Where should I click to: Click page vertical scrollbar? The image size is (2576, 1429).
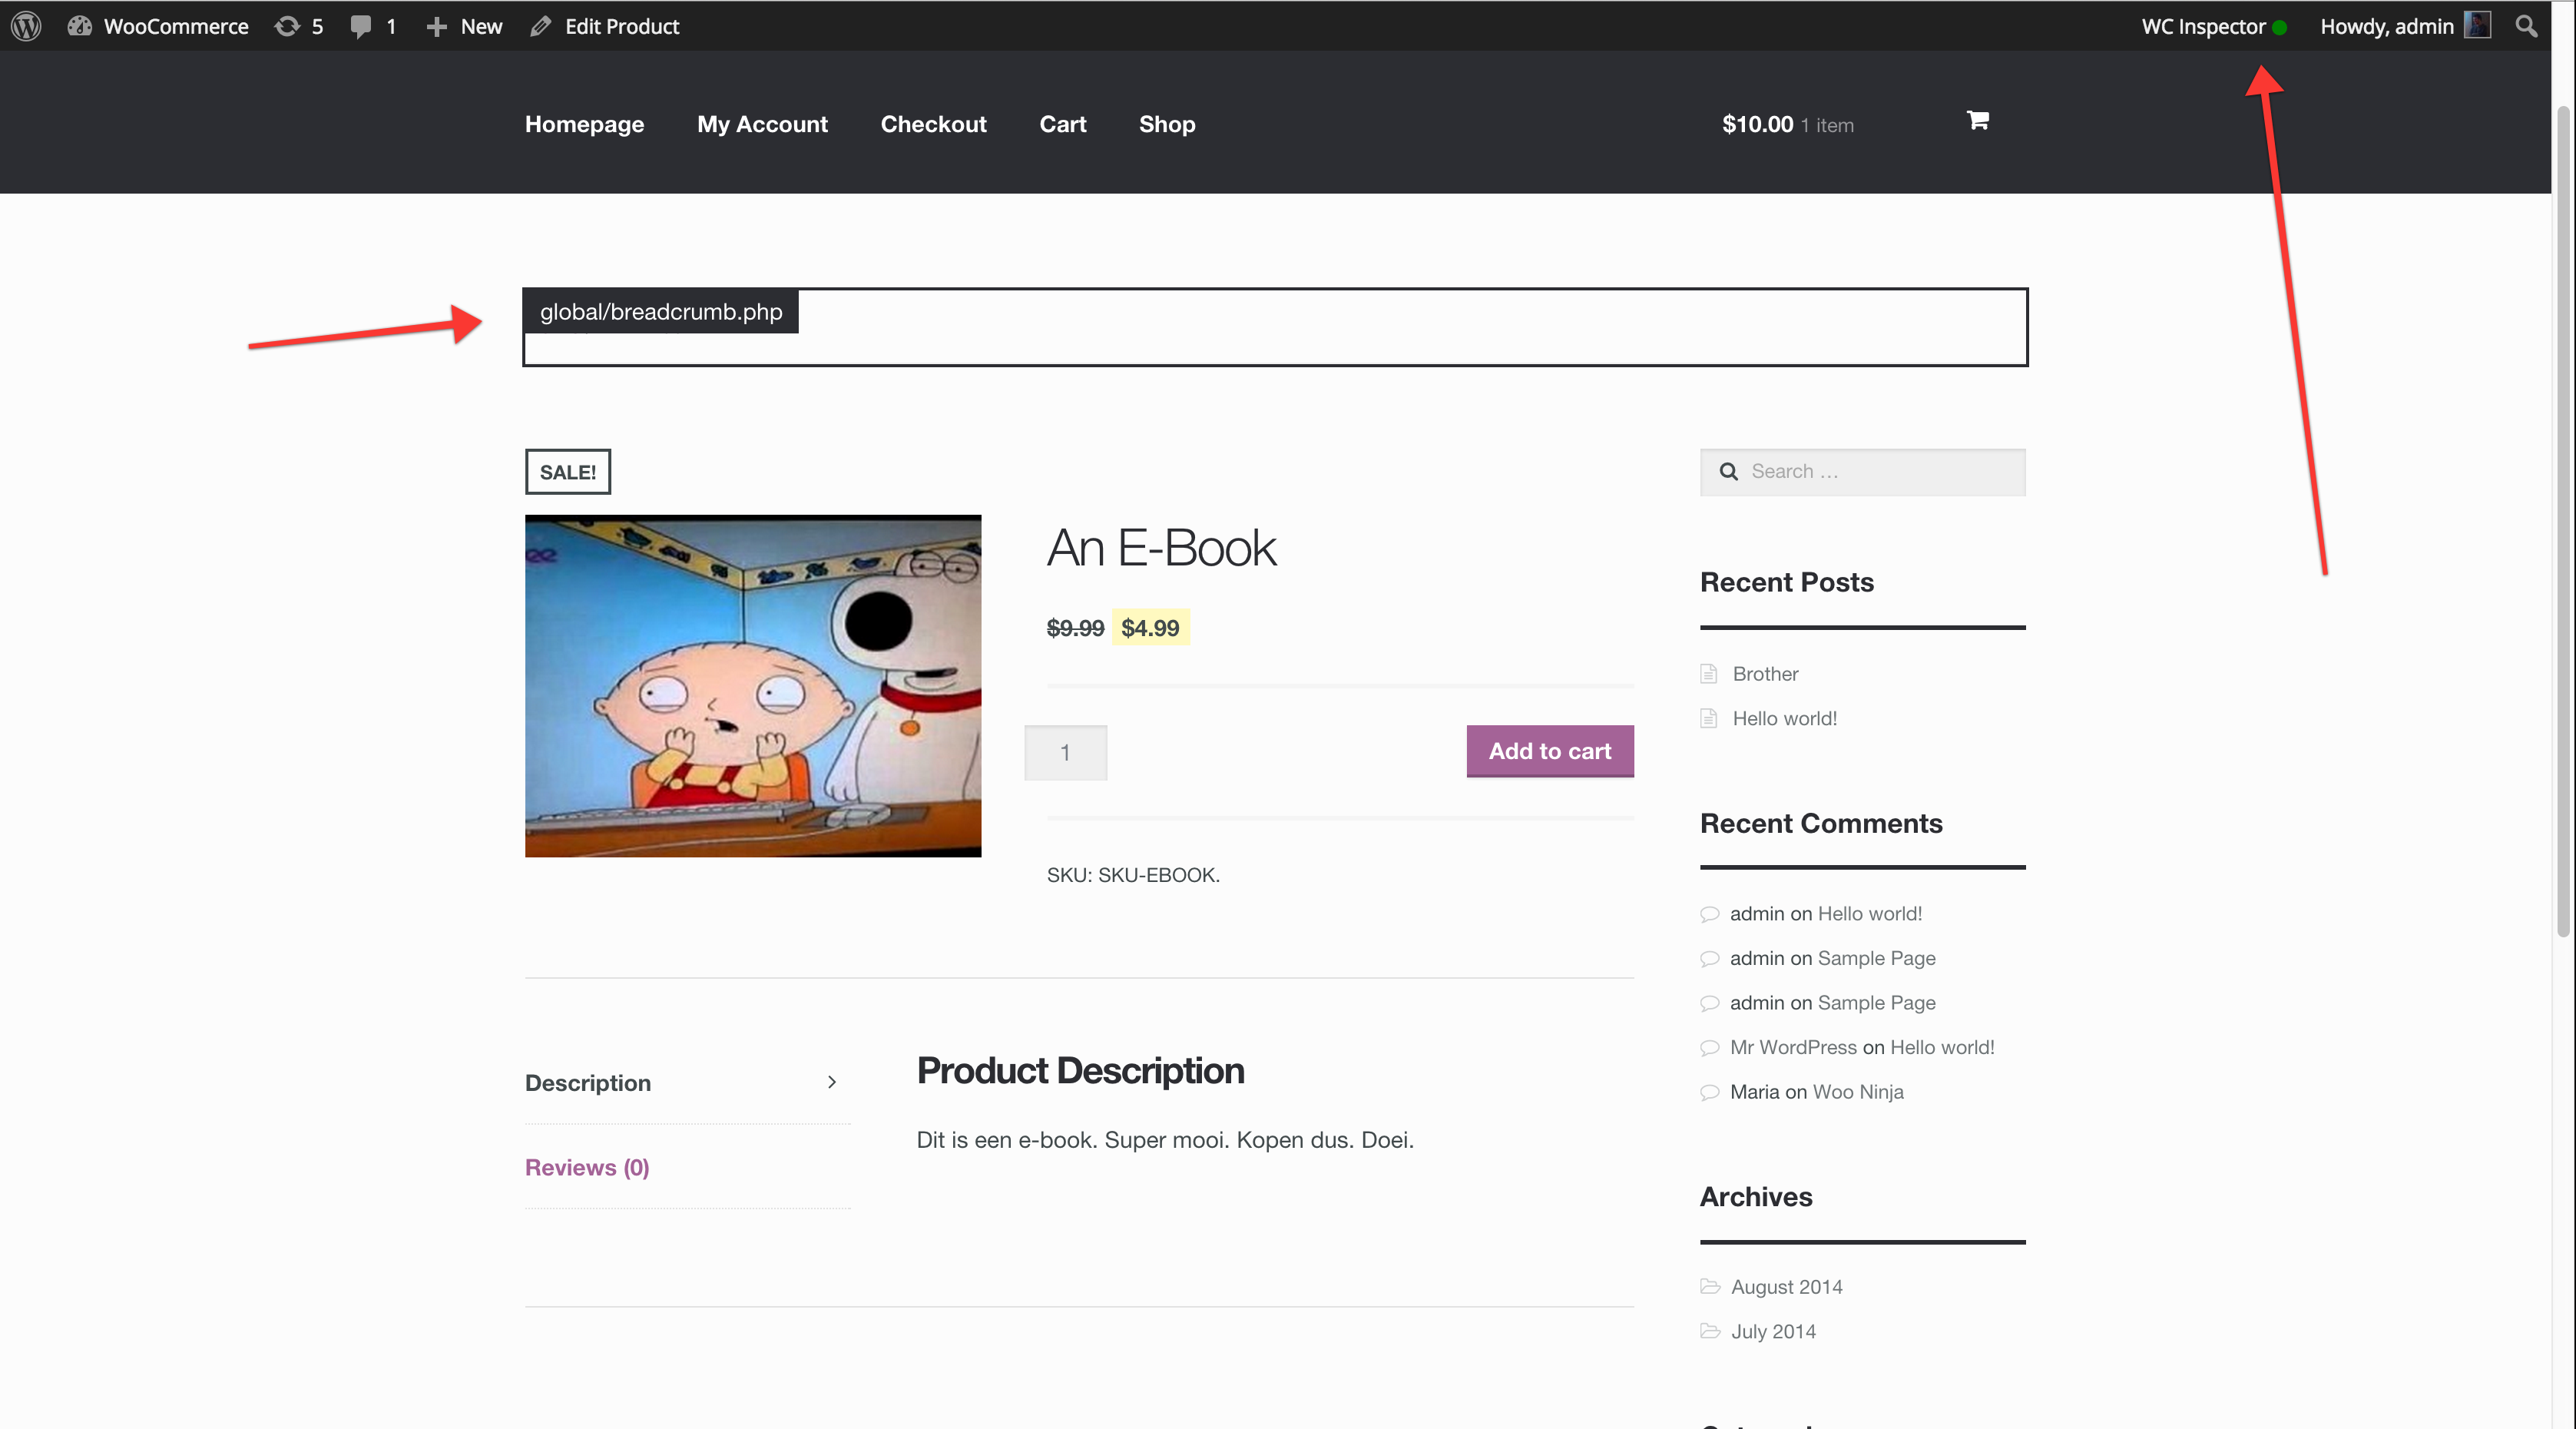pos(2563,520)
